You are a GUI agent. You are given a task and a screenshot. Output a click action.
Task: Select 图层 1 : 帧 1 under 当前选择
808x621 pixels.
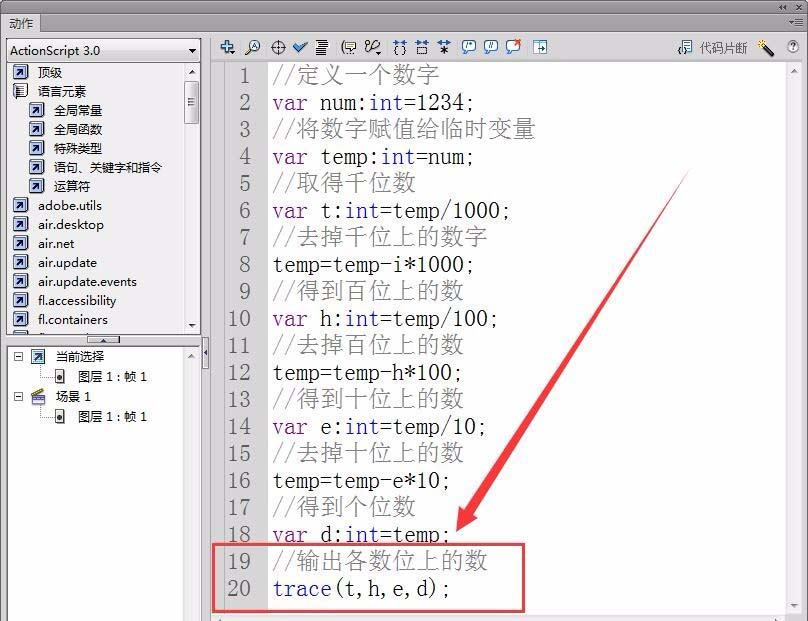pos(112,376)
